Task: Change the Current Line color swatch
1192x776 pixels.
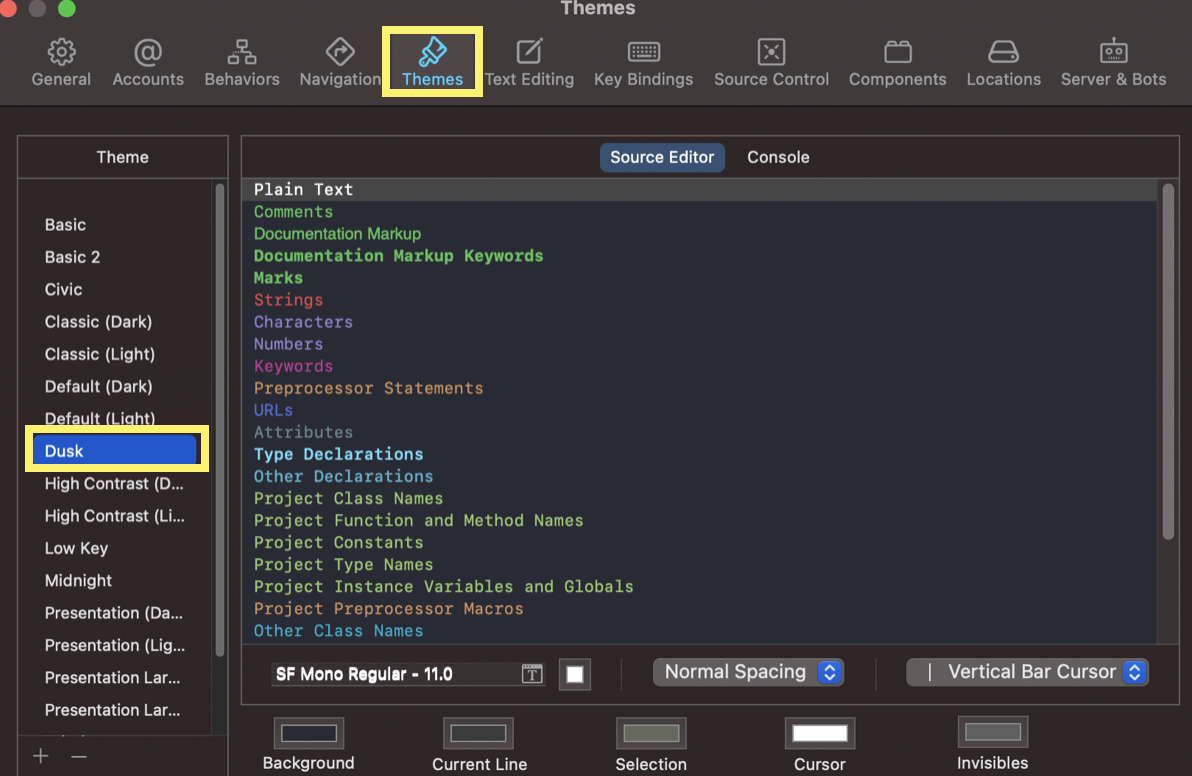Action: click(x=478, y=733)
